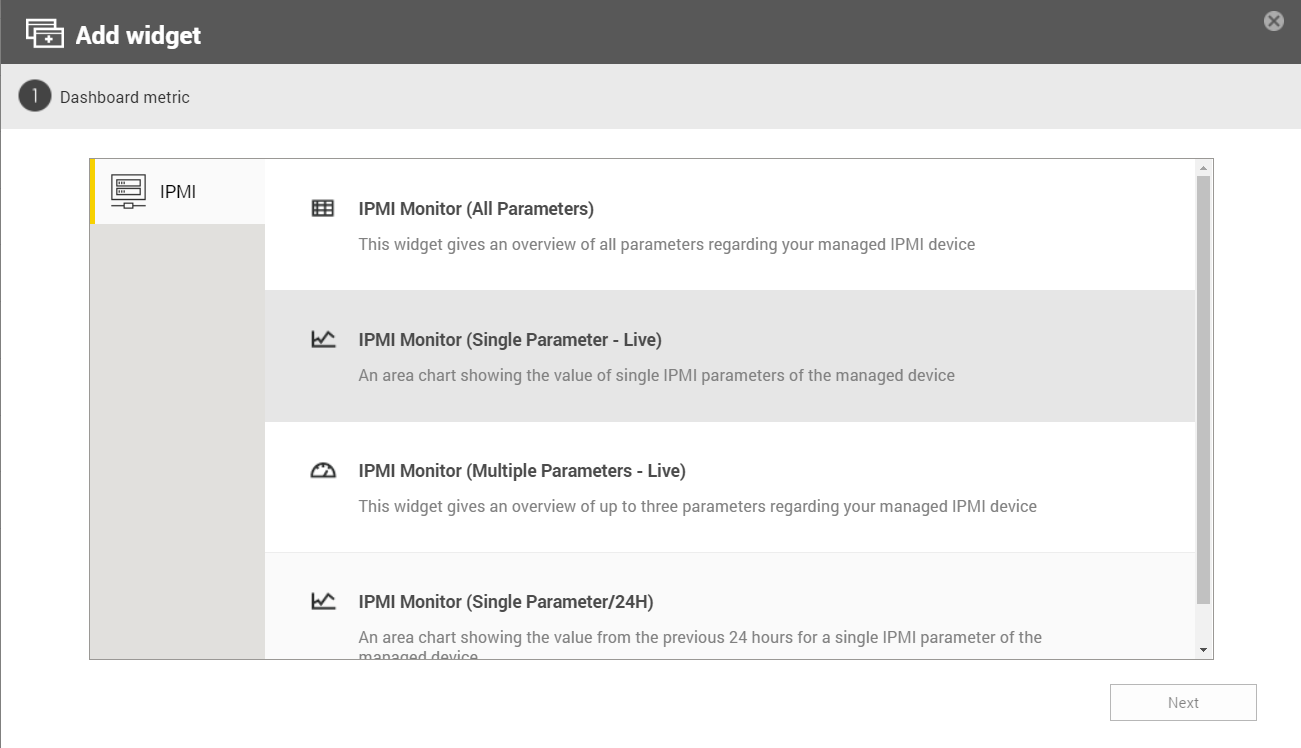This screenshot has width=1301, height=748.
Task: Click the widget list scrollbar thumb
Action: (1203, 390)
